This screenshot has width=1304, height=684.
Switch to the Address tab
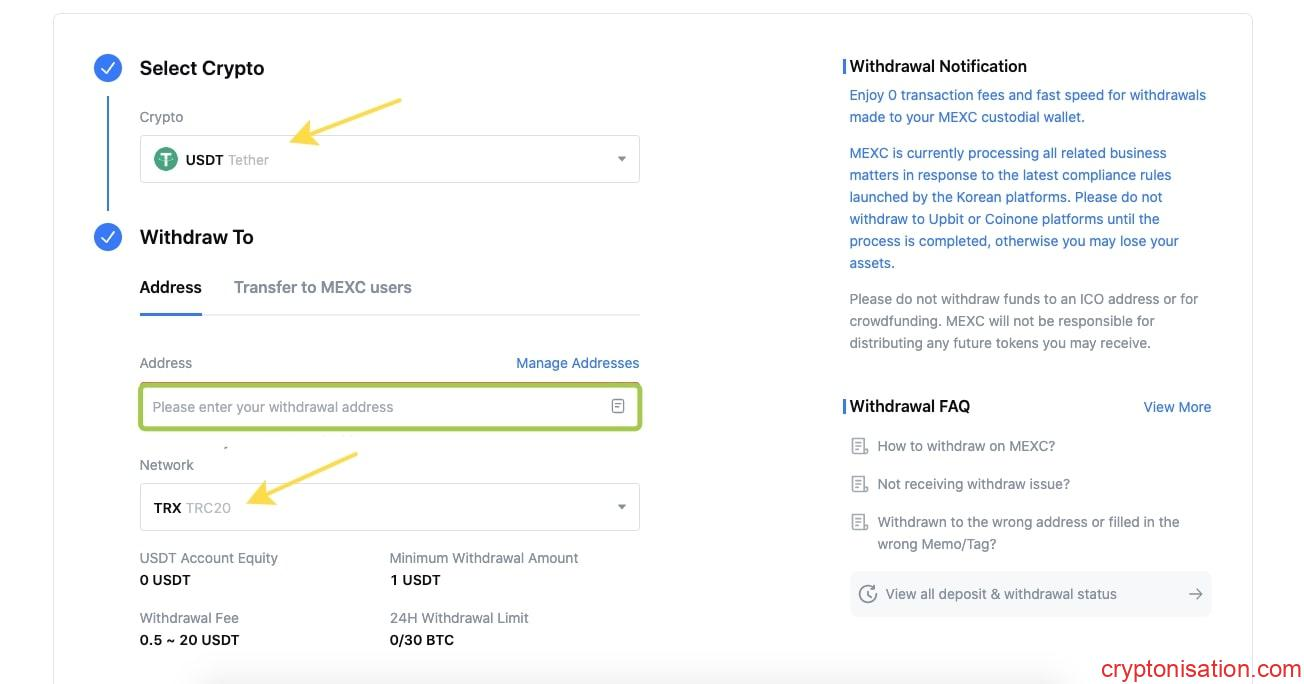coord(171,287)
